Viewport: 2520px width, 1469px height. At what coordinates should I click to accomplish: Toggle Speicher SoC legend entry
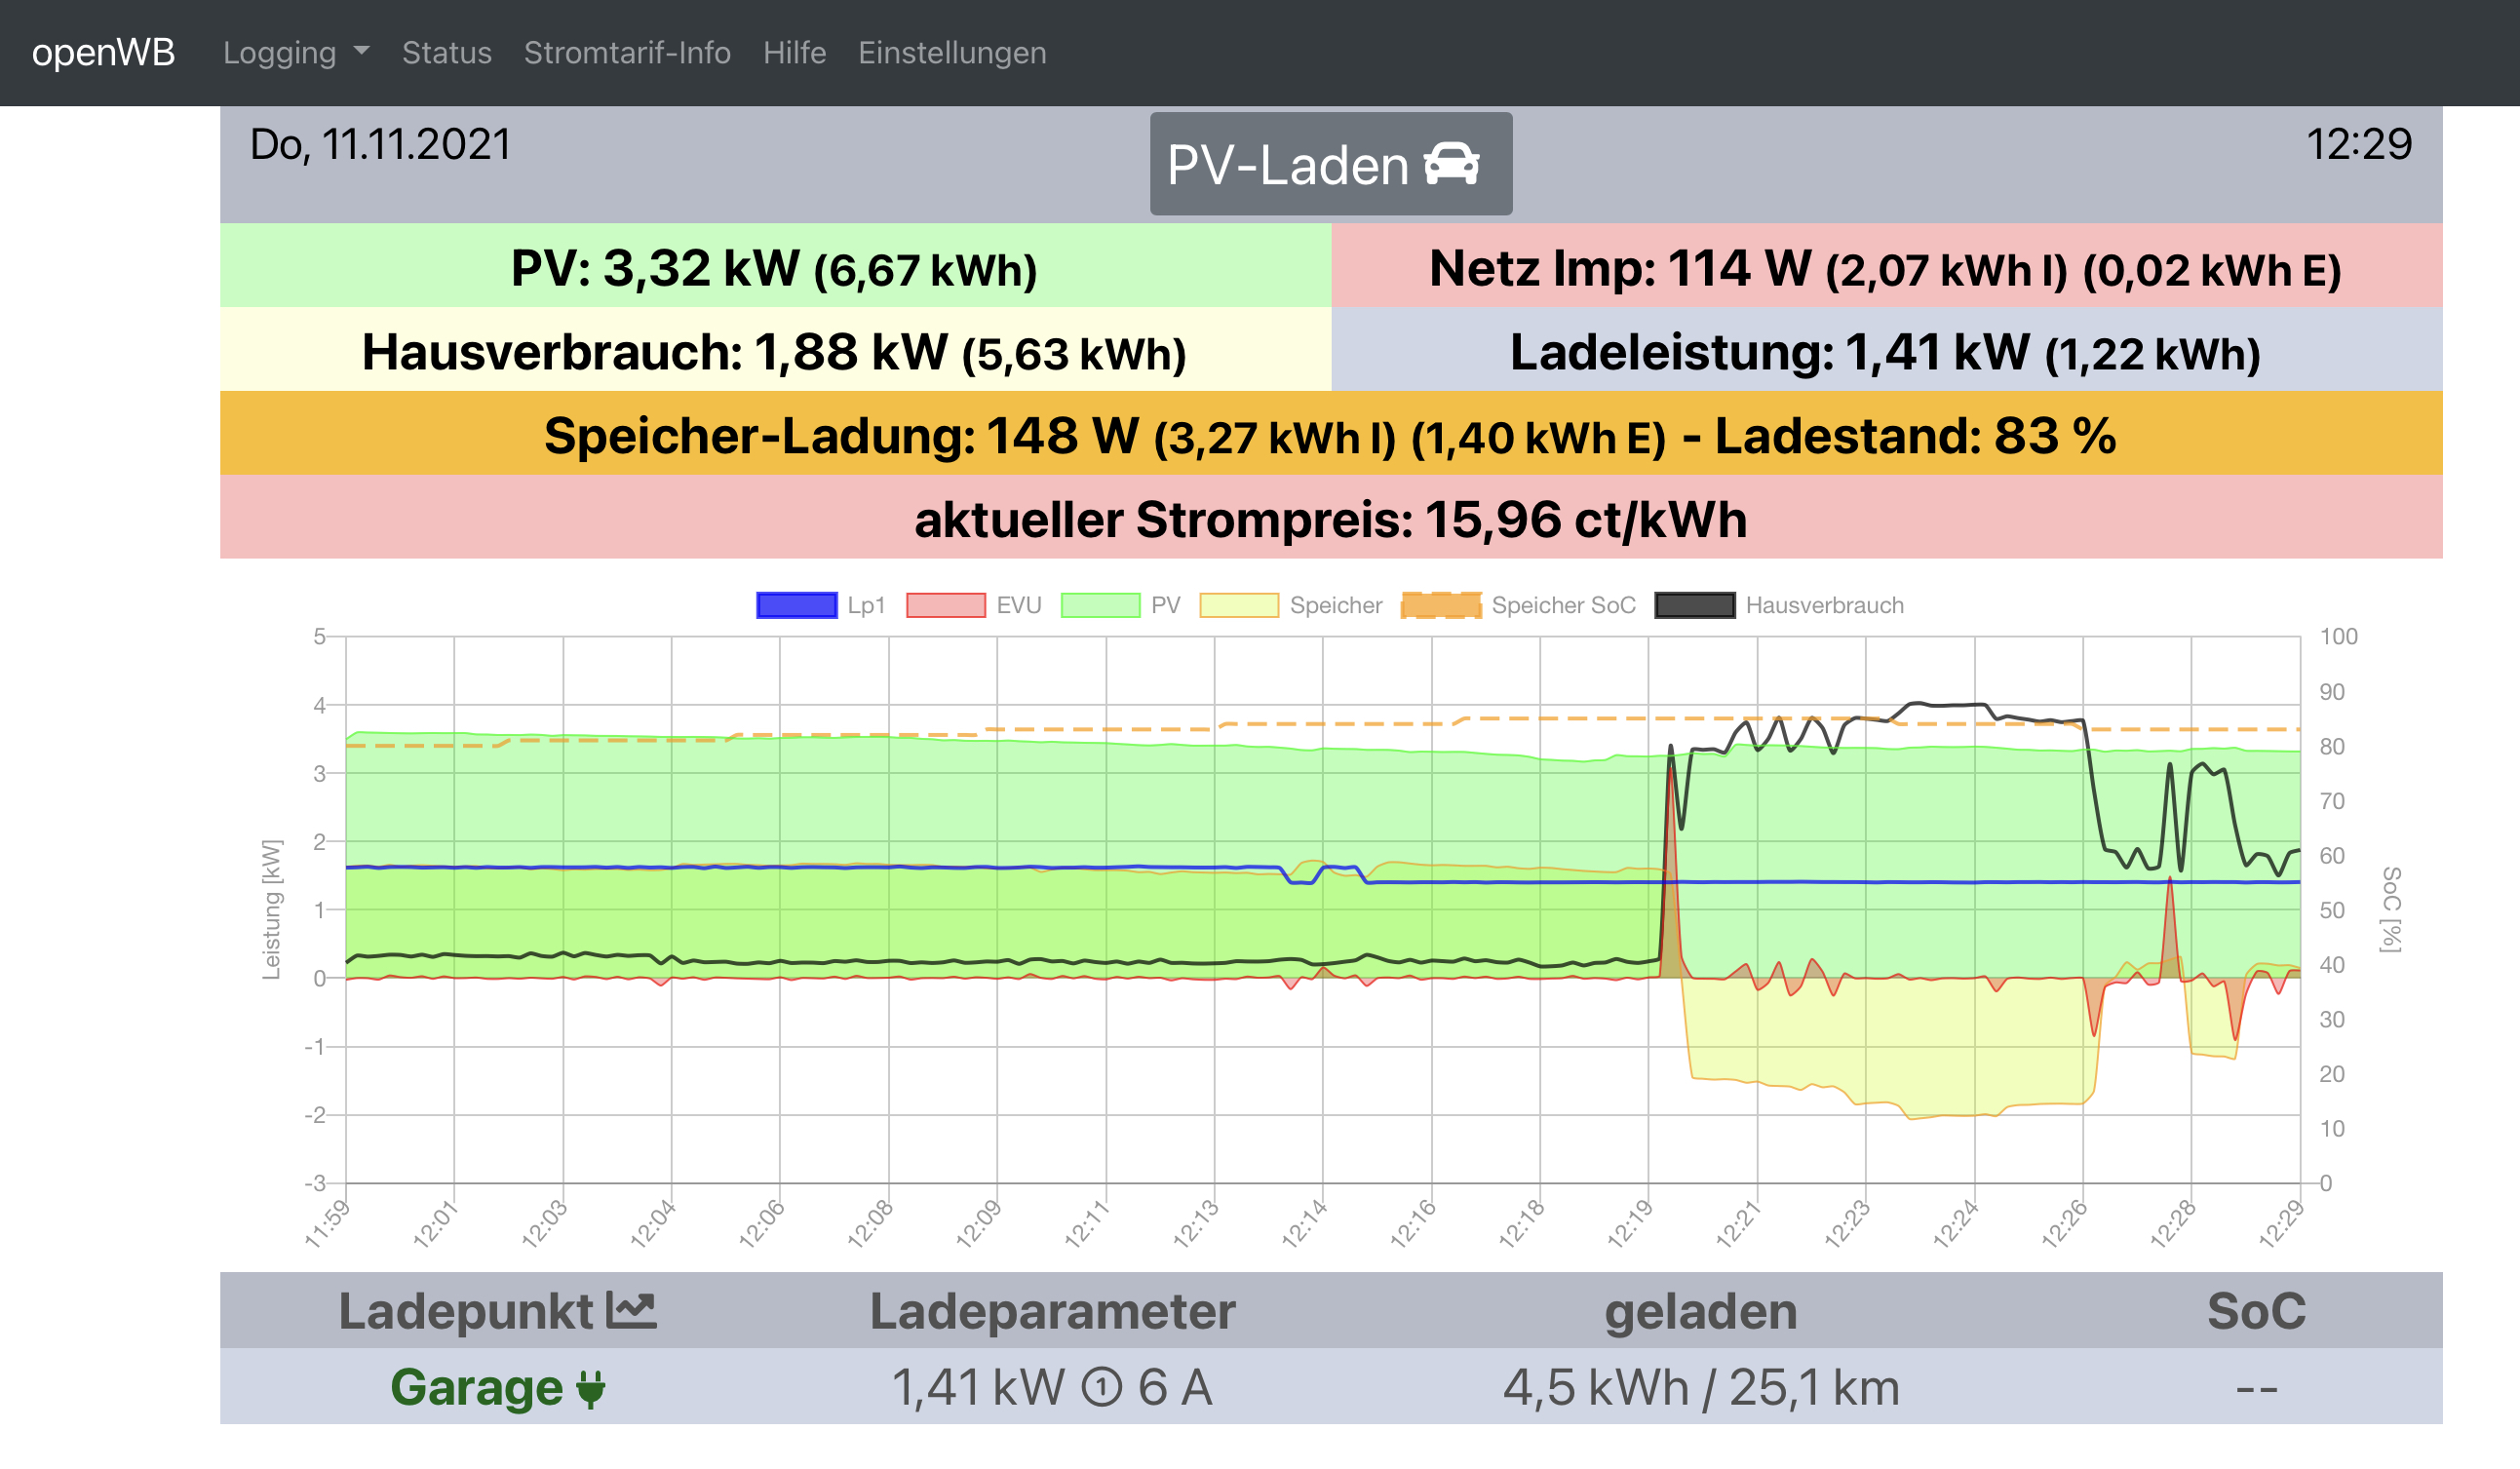tap(1518, 605)
